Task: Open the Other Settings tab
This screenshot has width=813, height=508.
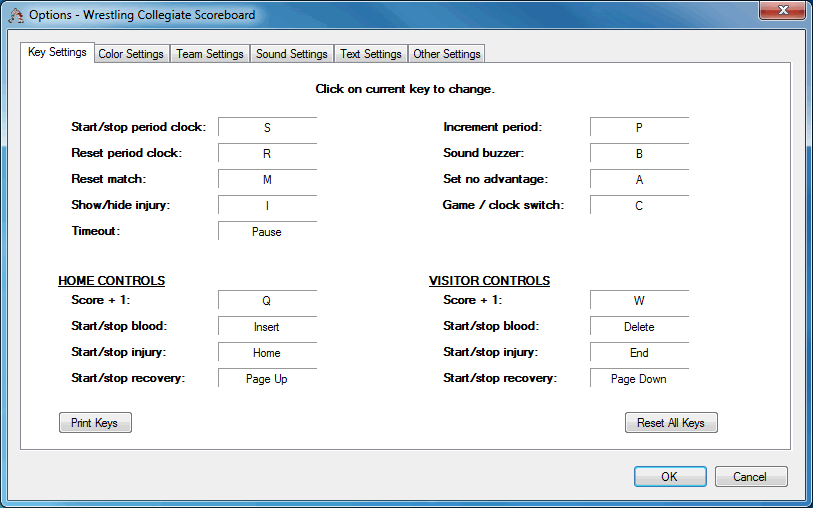Action: tap(446, 54)
